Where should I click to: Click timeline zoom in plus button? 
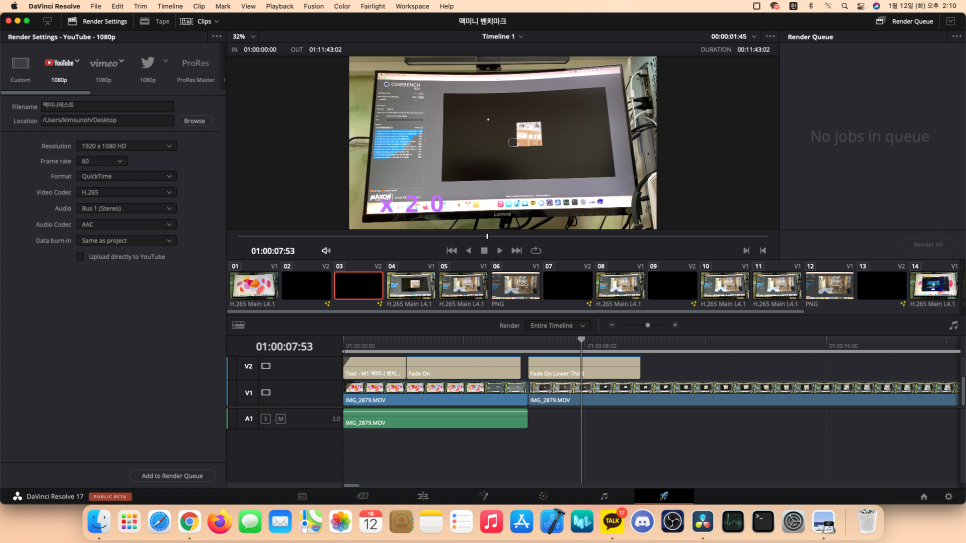675,325
